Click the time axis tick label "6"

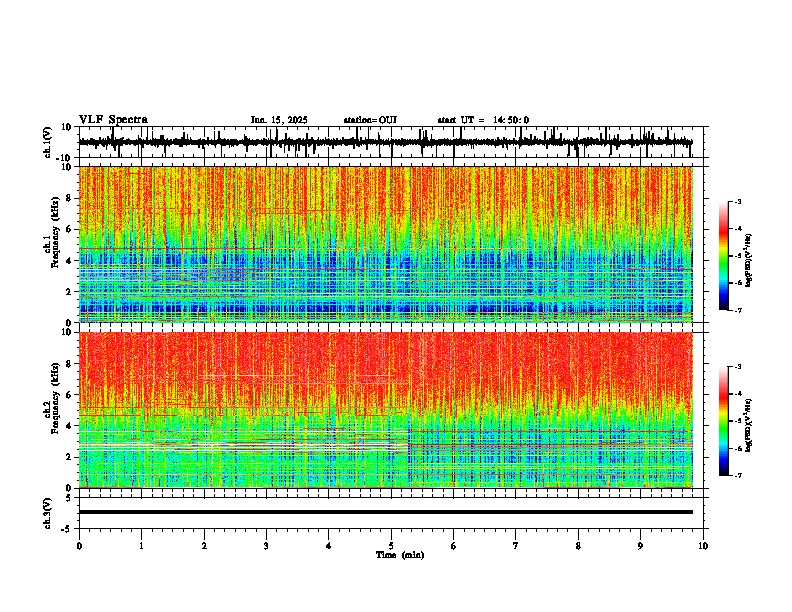[454, 546]
